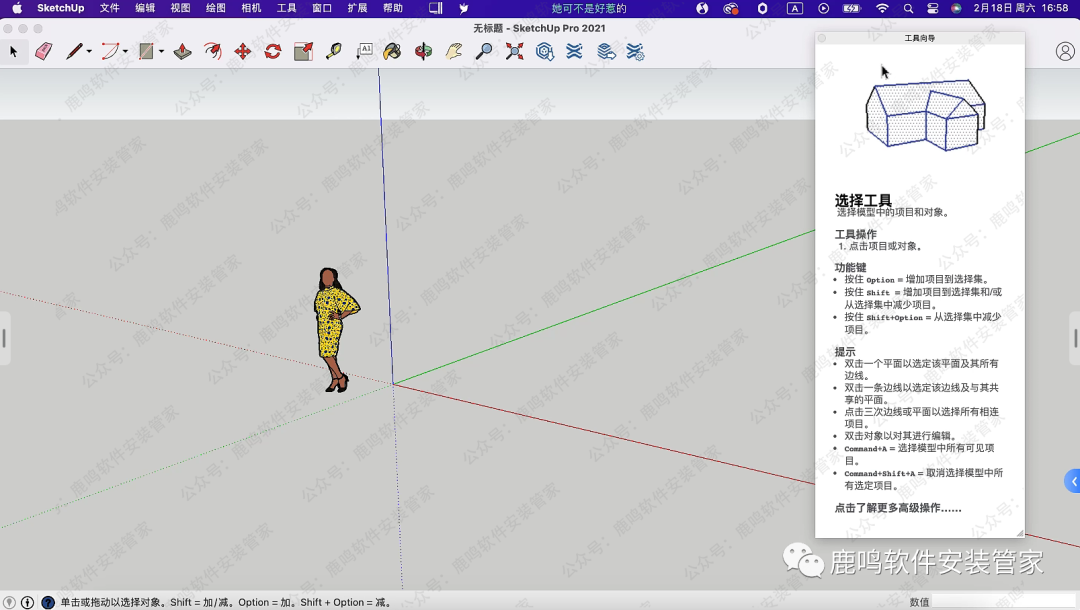This screenshot has height=610, width=1080.
Task: Open macOS Control Center in menu bar
Action: pos(933,8)
